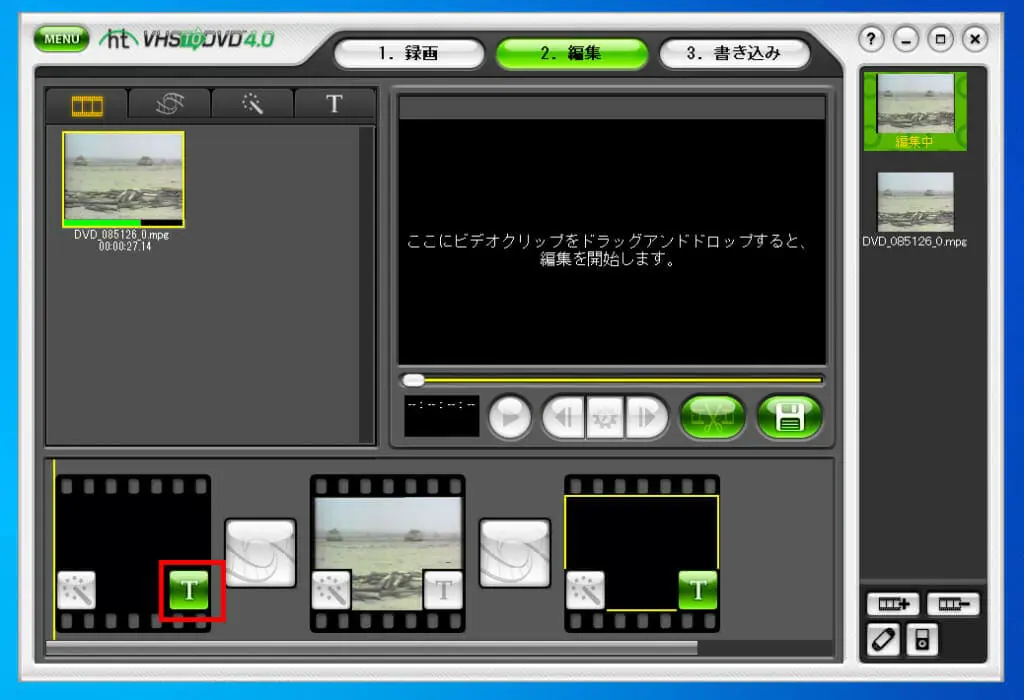Viewport: 1024px width, 700px height.
Task: Click the green title T on first storyboard frame
Action: (x=190, y=590)
